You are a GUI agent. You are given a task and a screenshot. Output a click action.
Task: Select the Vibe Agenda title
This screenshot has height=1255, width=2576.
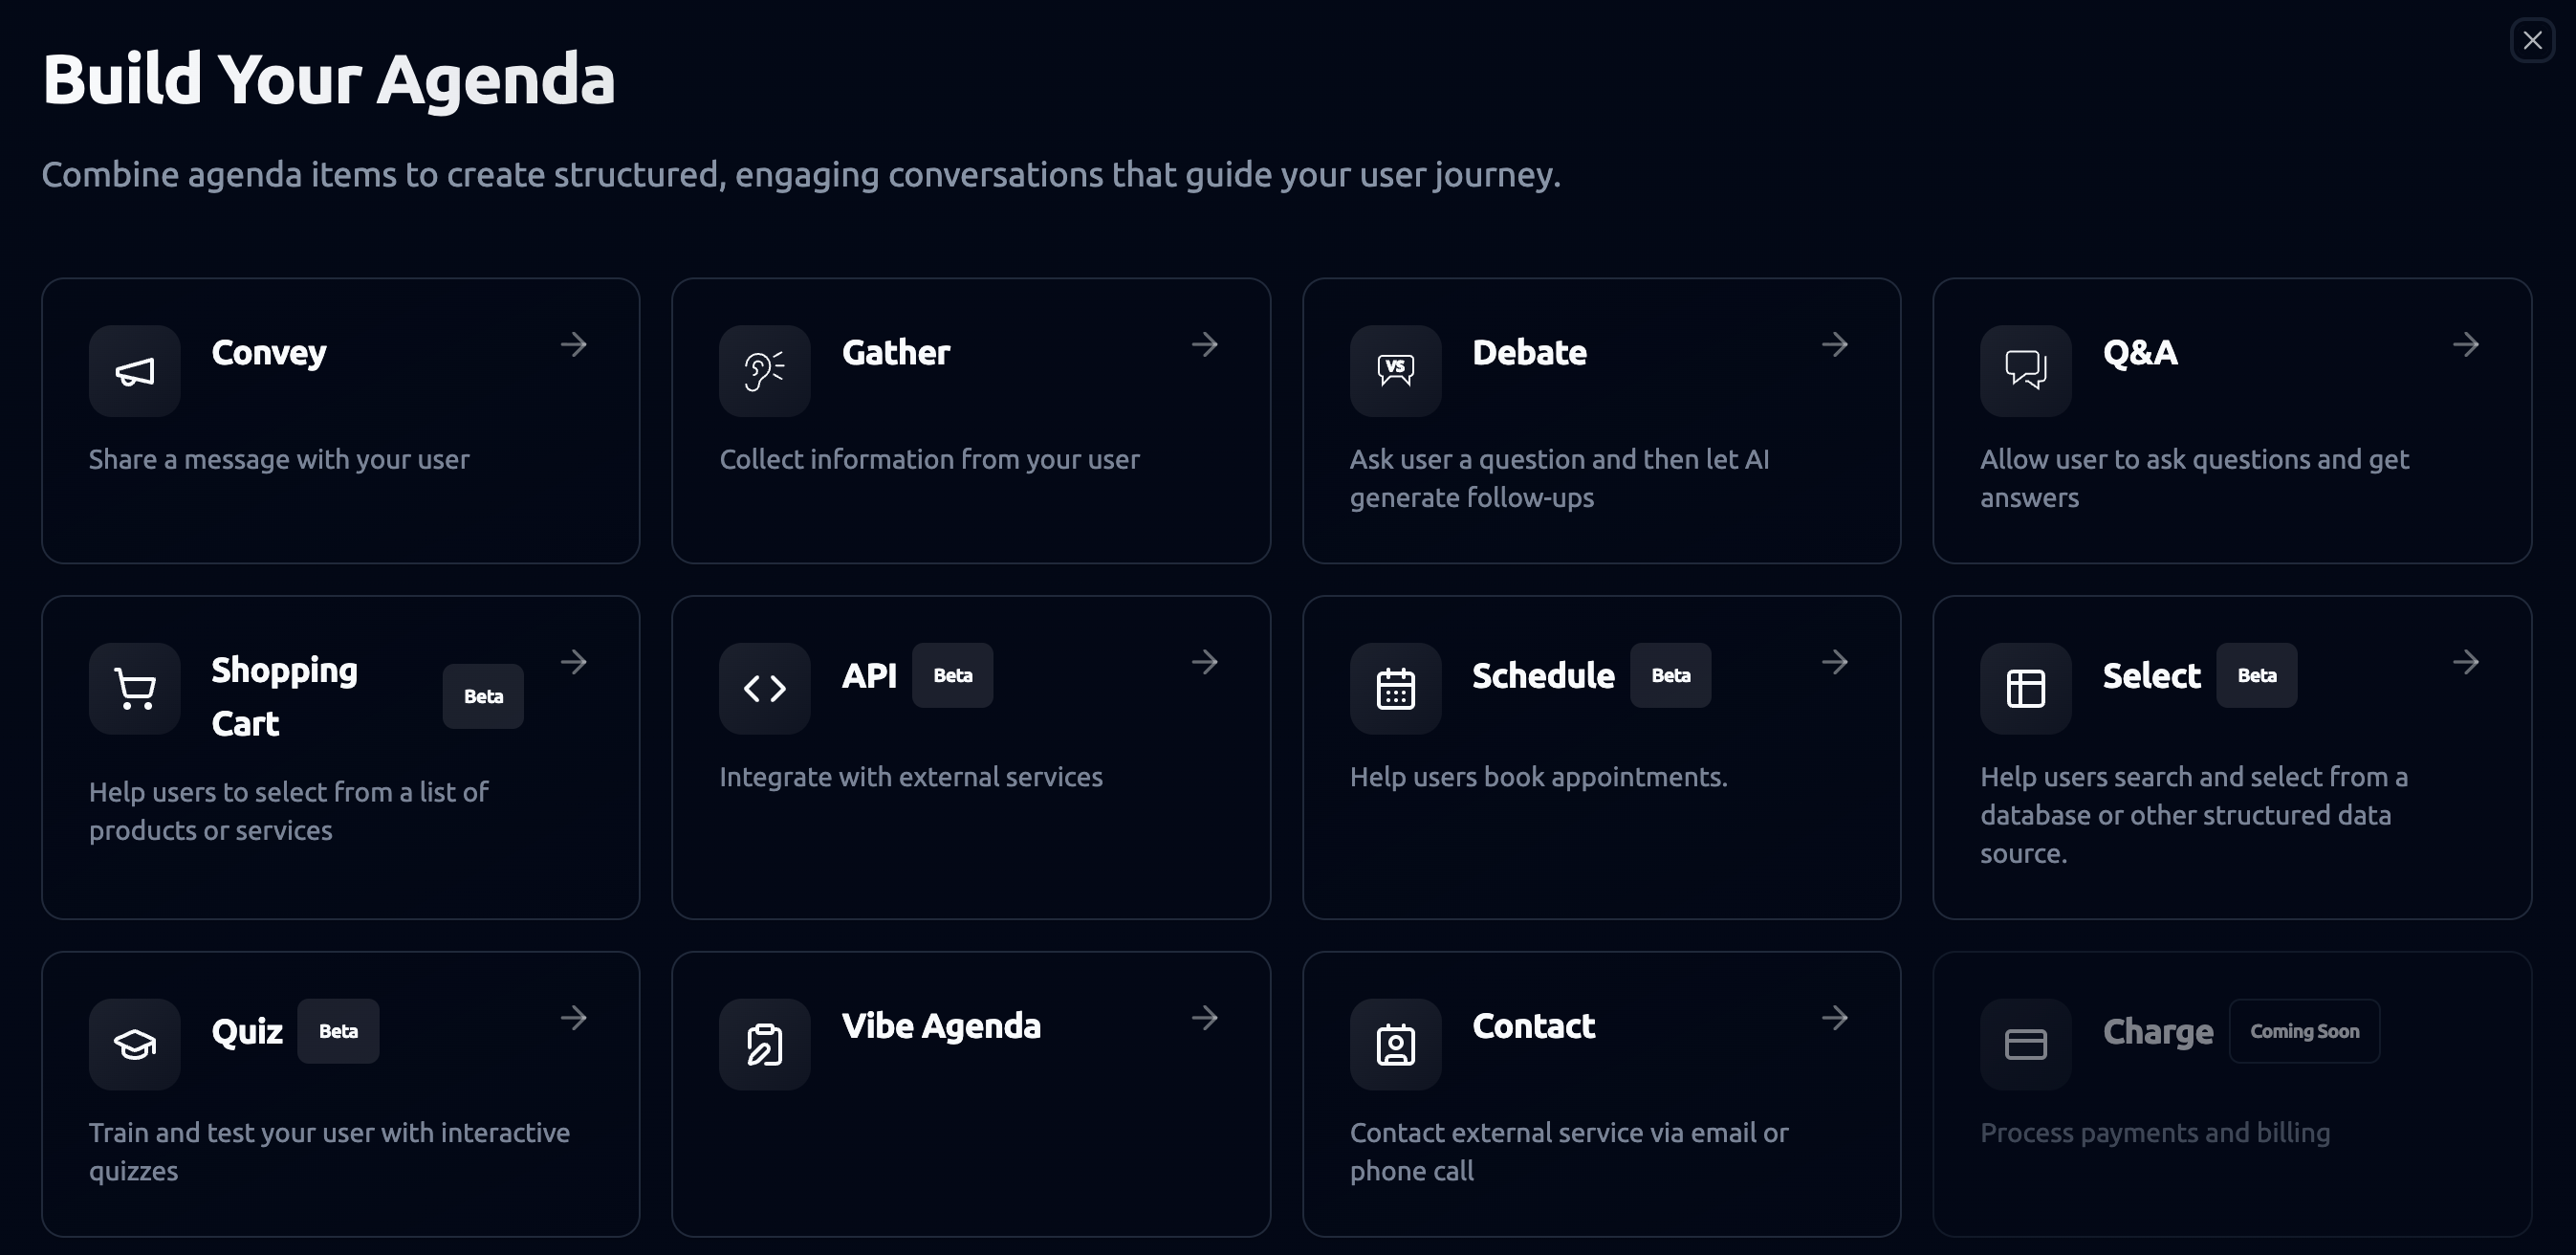coord(941,1026)
